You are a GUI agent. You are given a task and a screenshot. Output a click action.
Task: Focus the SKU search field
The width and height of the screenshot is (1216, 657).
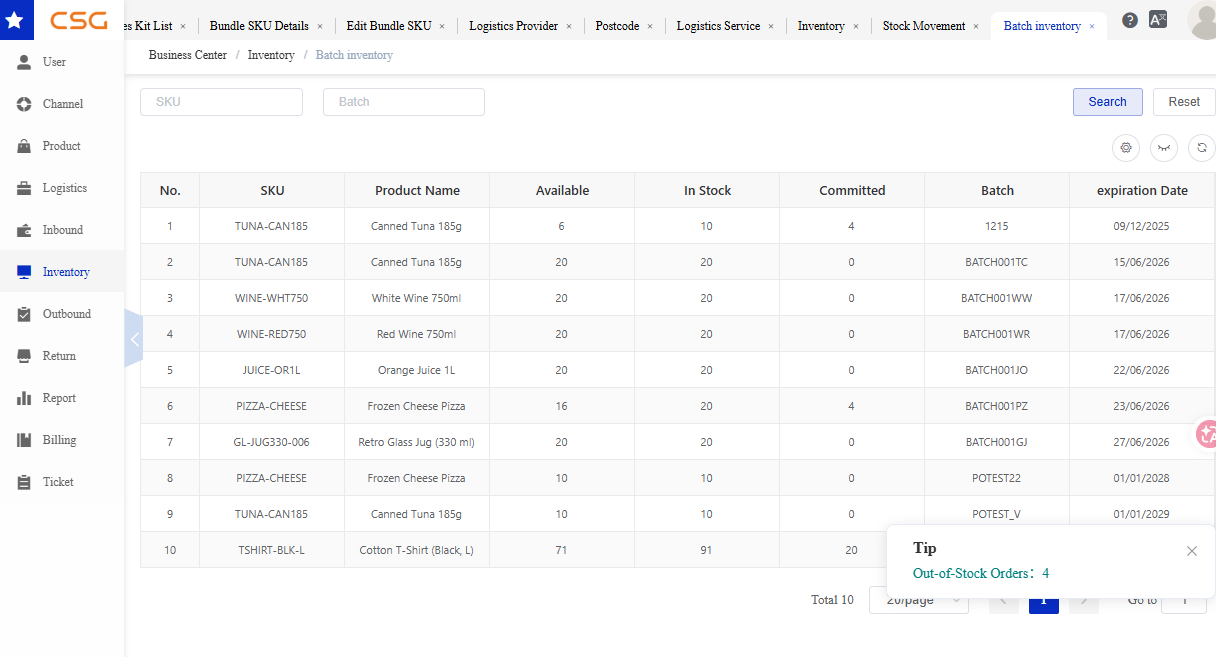pyautogui.click(x=221, y=102)
